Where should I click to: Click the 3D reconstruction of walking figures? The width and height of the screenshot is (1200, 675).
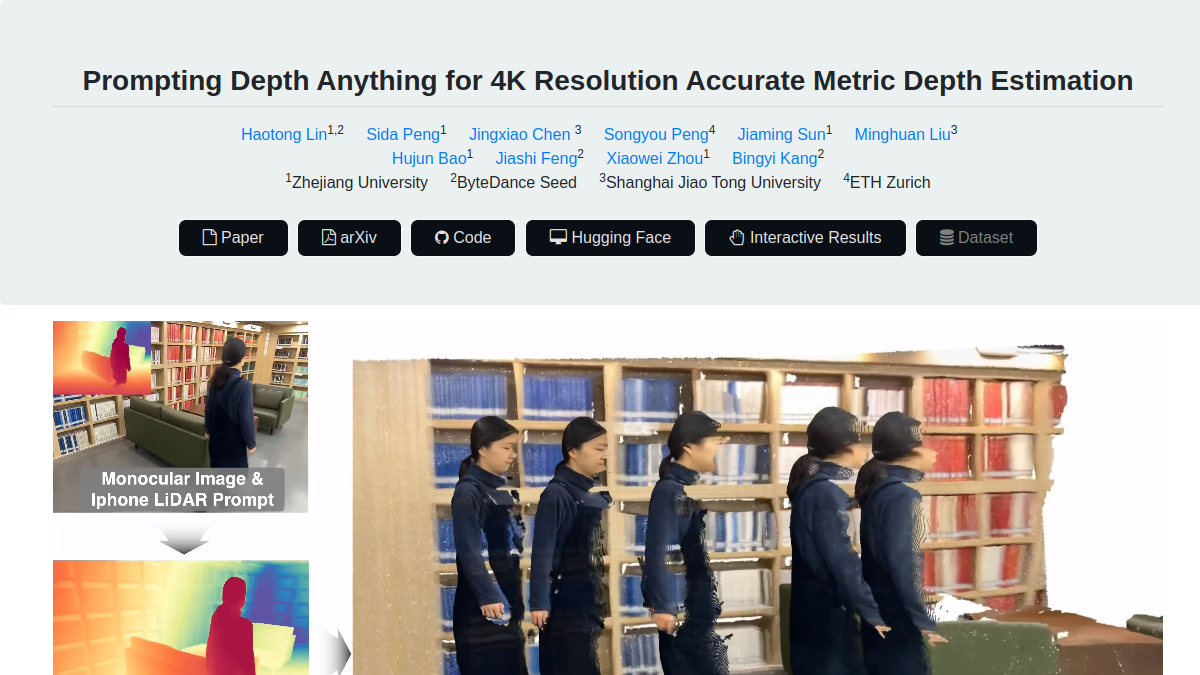tap(758, 510)
